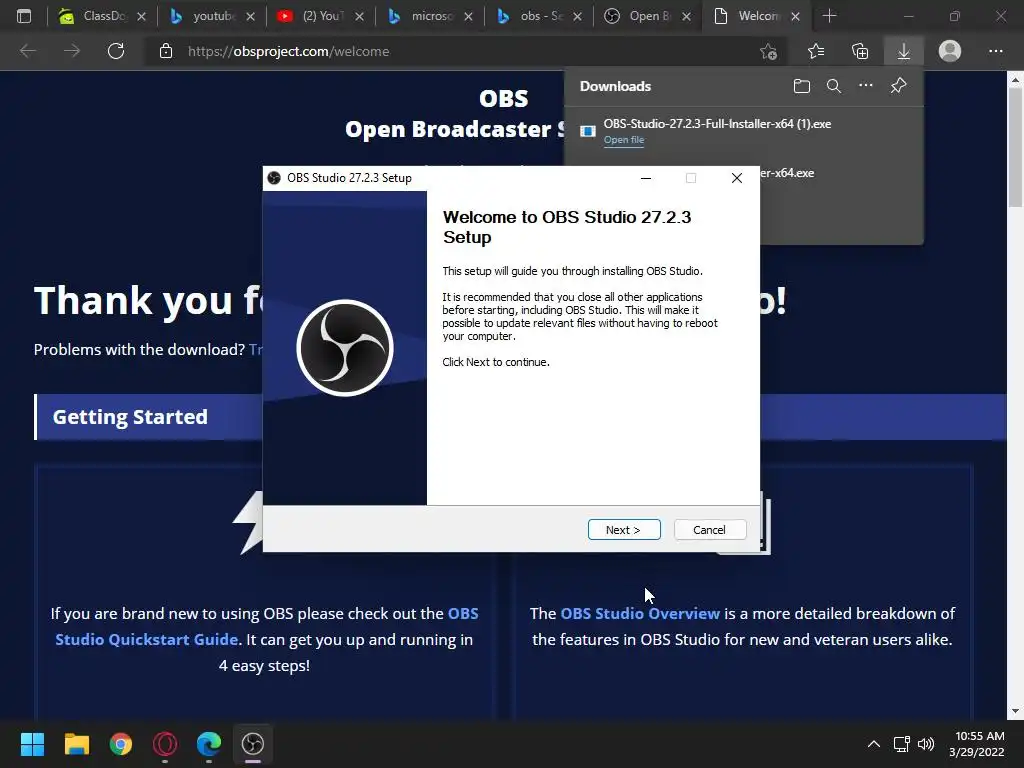
Task: Open the browser profile avatar
Action: 950,51
